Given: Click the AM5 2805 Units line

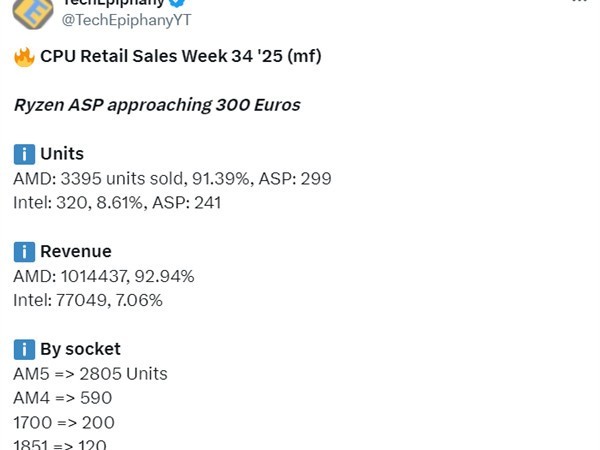Looking at the screenshot, I should pyautogui.click(x=90, y=374).
